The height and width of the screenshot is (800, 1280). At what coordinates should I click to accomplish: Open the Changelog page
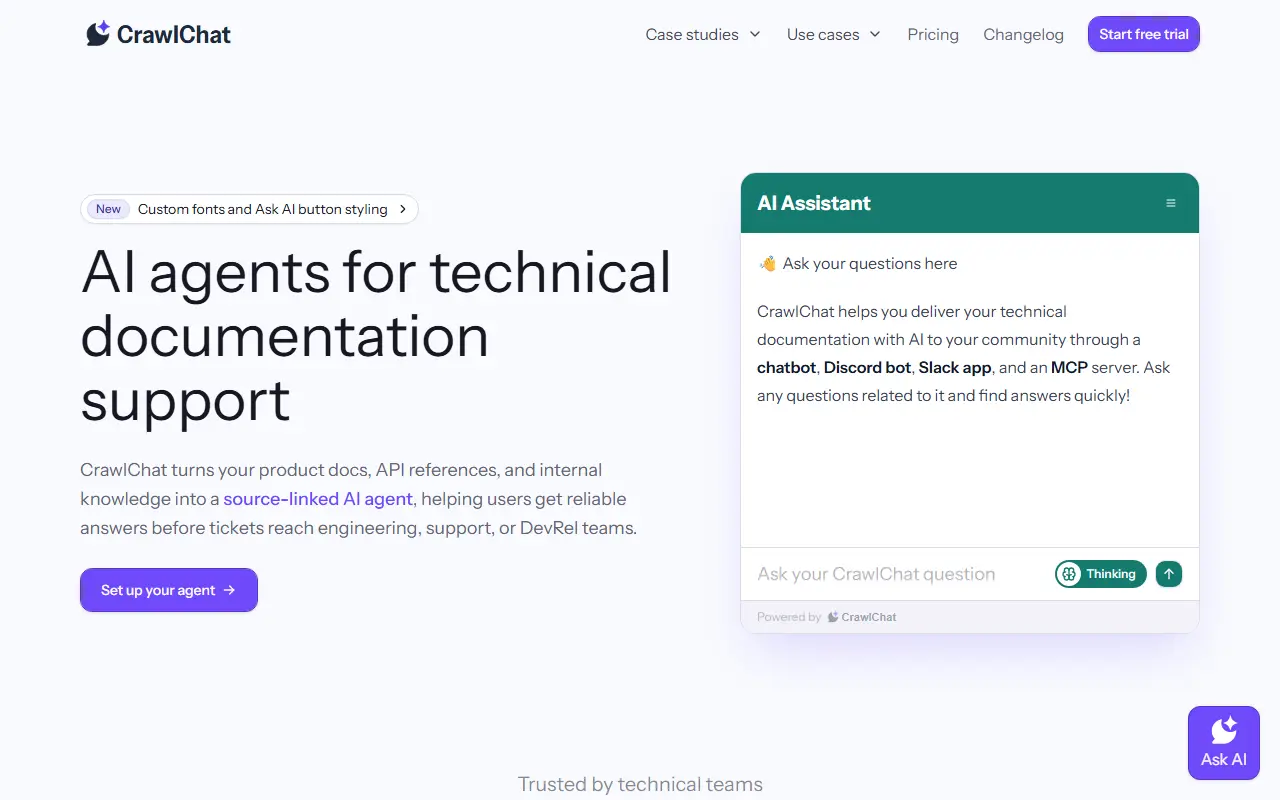pos(1023,34)
